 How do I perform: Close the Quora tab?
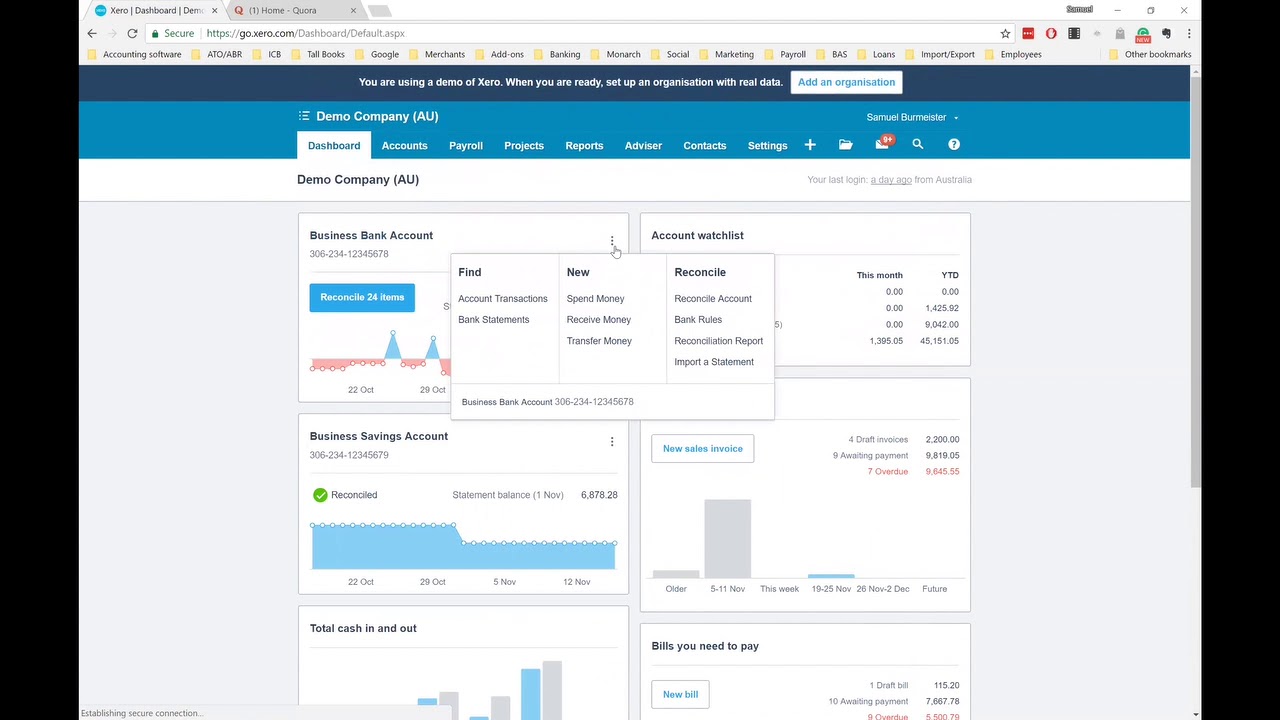coord(353,10)
